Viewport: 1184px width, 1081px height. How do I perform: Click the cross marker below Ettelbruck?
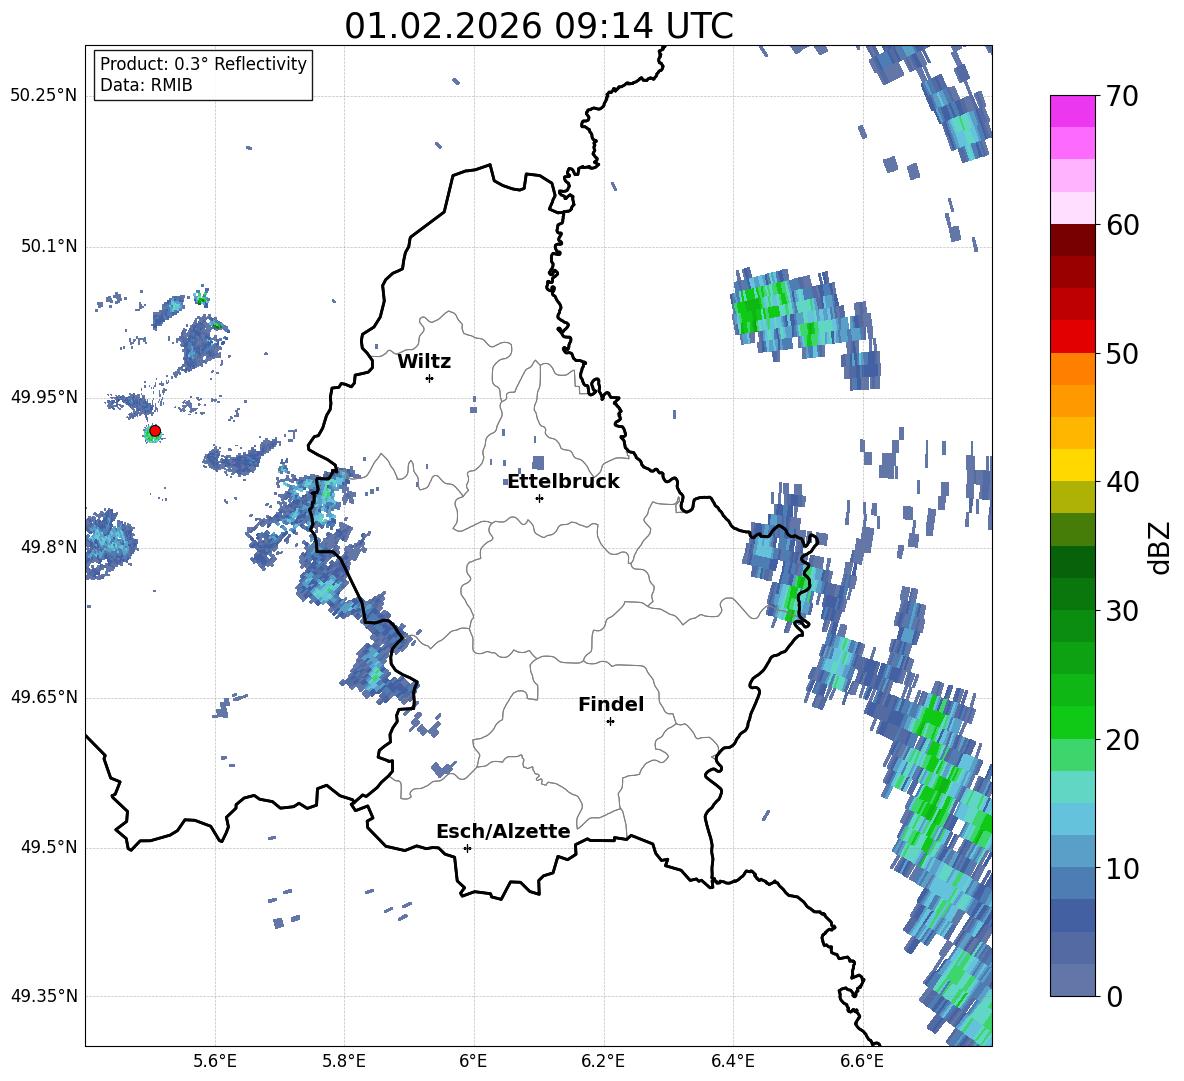tap(539, 498)
